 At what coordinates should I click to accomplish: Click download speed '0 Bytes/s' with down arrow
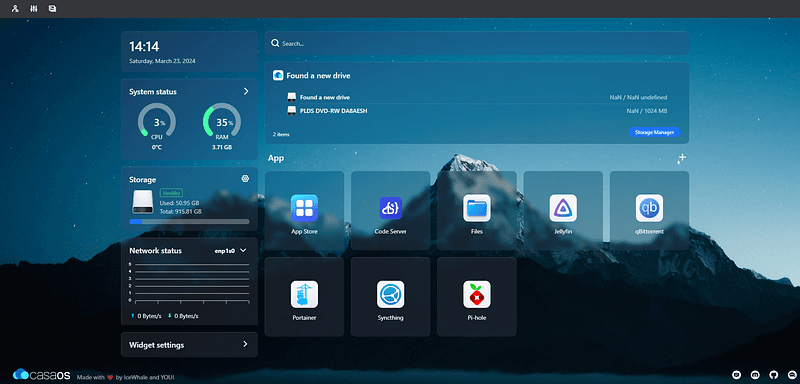click(x=183, y=316)
